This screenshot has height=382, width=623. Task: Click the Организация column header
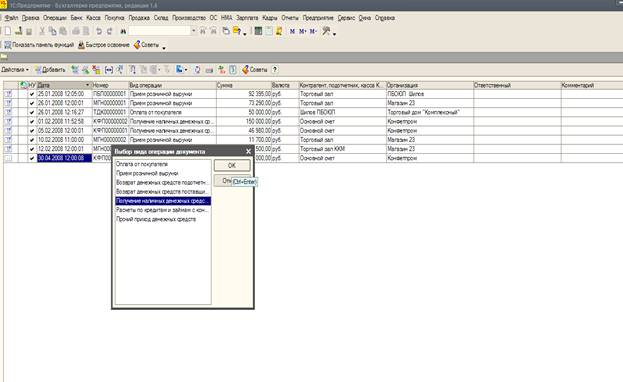[x=430, y=85]
